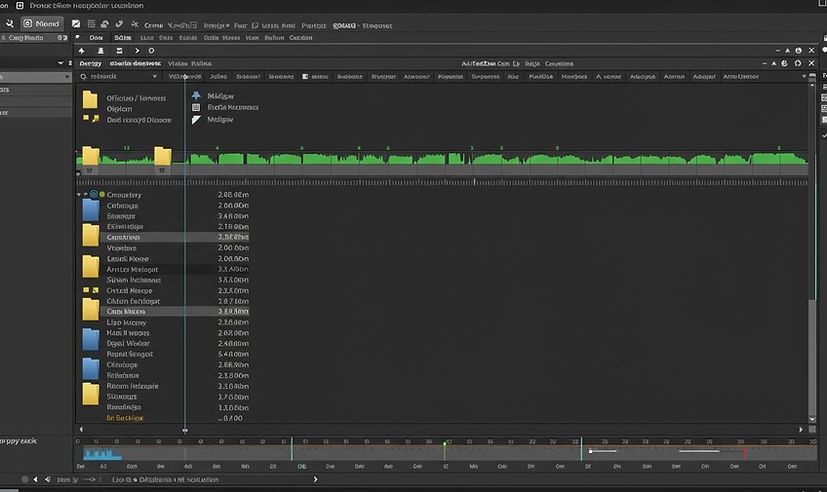
Task: Click the record circle icon in the panel toolbar
Action: coord(151,51)
